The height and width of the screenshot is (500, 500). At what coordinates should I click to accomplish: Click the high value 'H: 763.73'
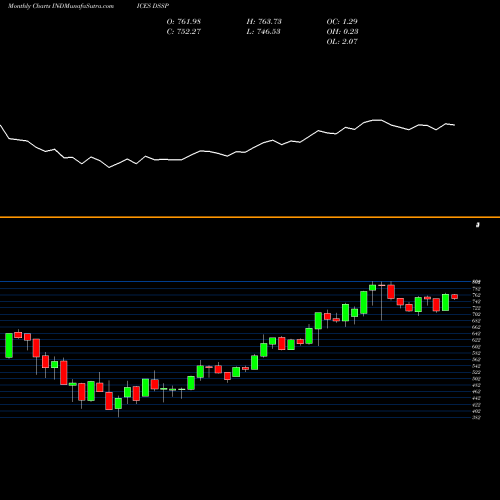click(x=264, y=21)
